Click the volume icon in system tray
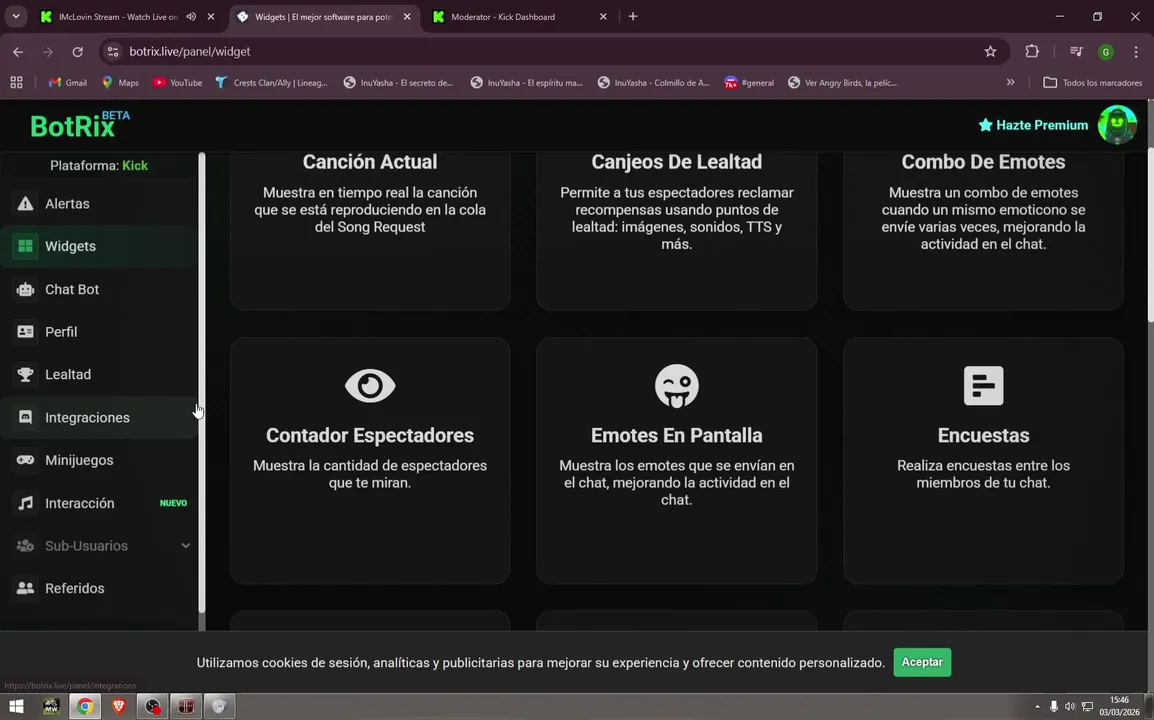Screen dimensions: 1154x720 tap(1070, 707)
